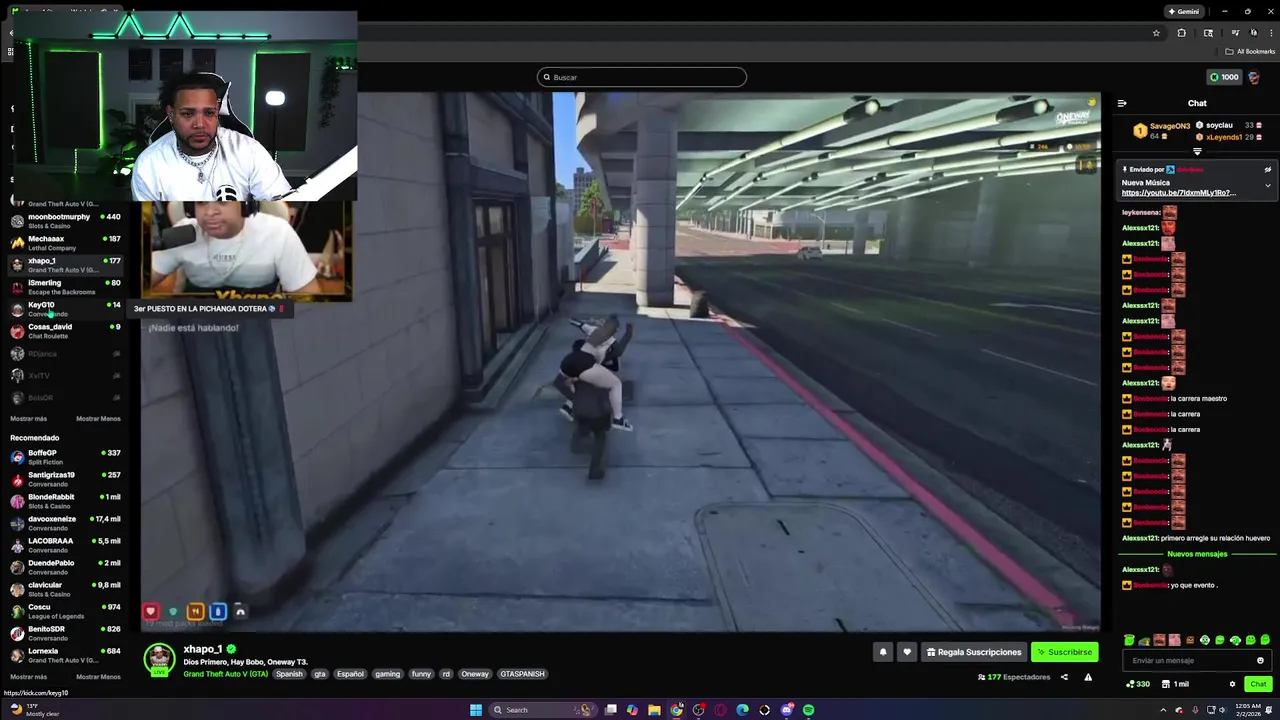Open the 1 mil shop icon
The width and height of the screenshot is (1280, 720).
(x=1175, y=684)
